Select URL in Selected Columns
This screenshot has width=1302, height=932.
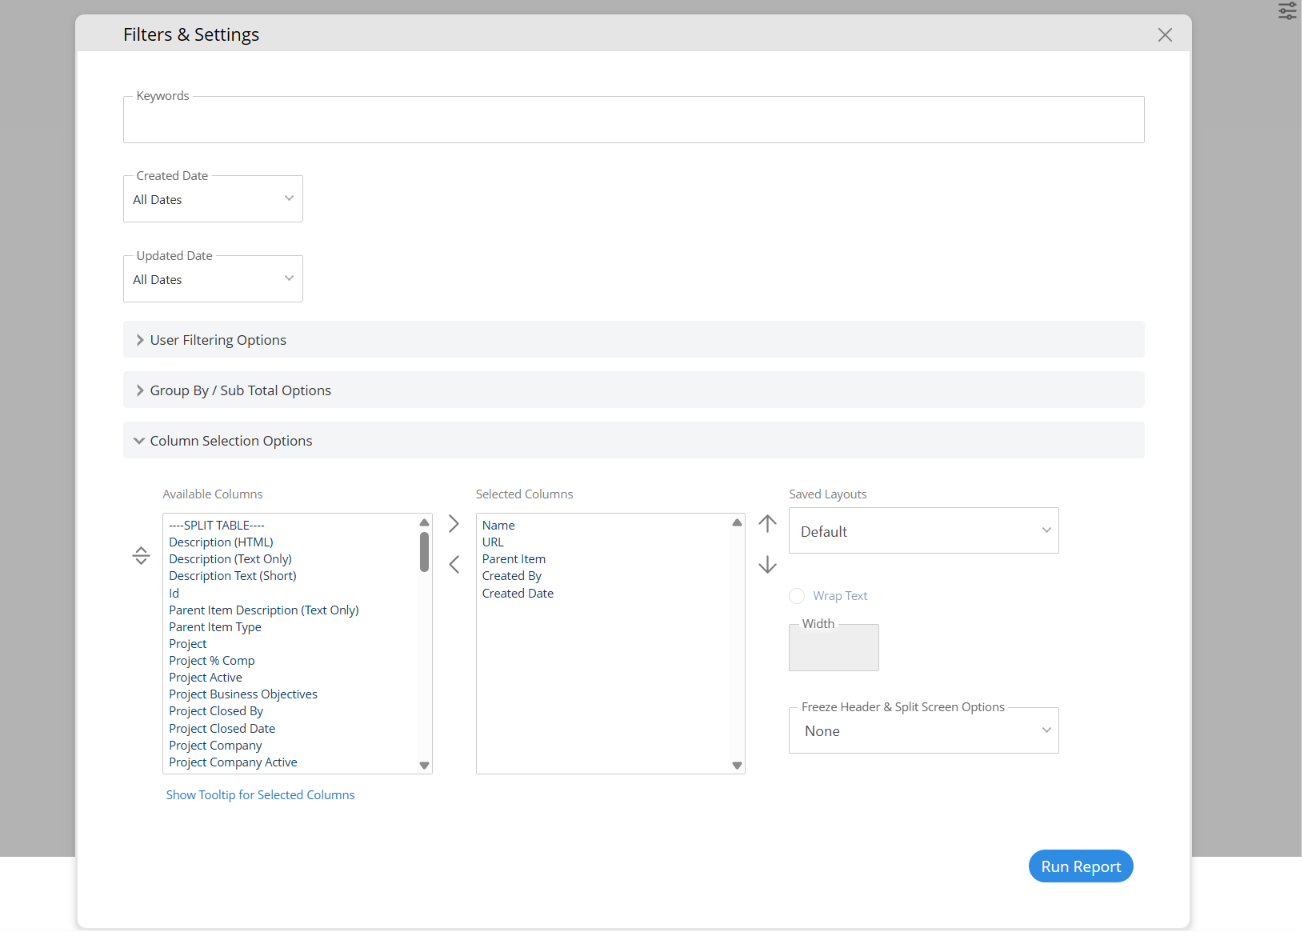point(493,542)
